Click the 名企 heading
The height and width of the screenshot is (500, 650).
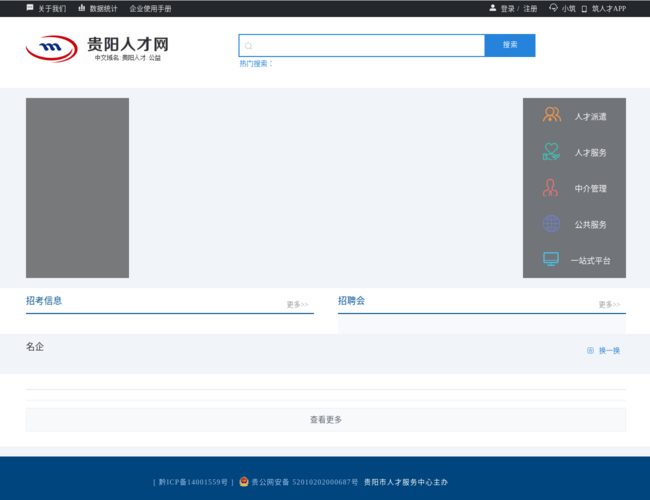tap(35, 347)
